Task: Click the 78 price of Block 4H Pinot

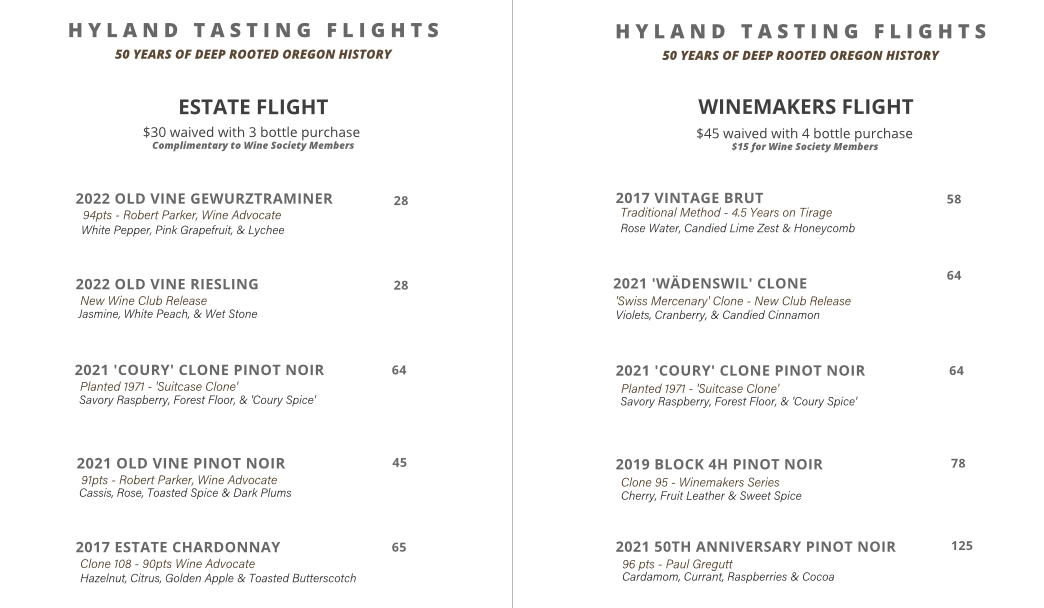Action: click(x=957, y=463)
